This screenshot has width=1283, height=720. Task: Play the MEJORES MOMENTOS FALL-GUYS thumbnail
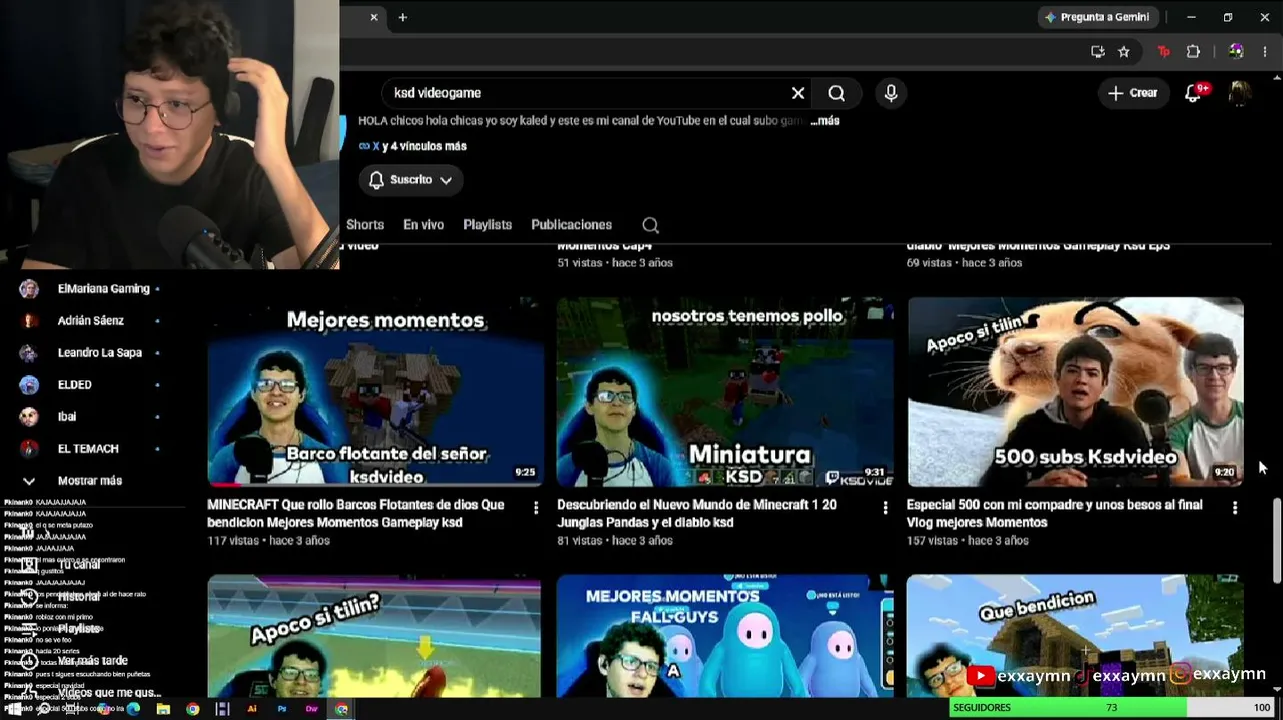pyautogui.click(x=725, y=636)
